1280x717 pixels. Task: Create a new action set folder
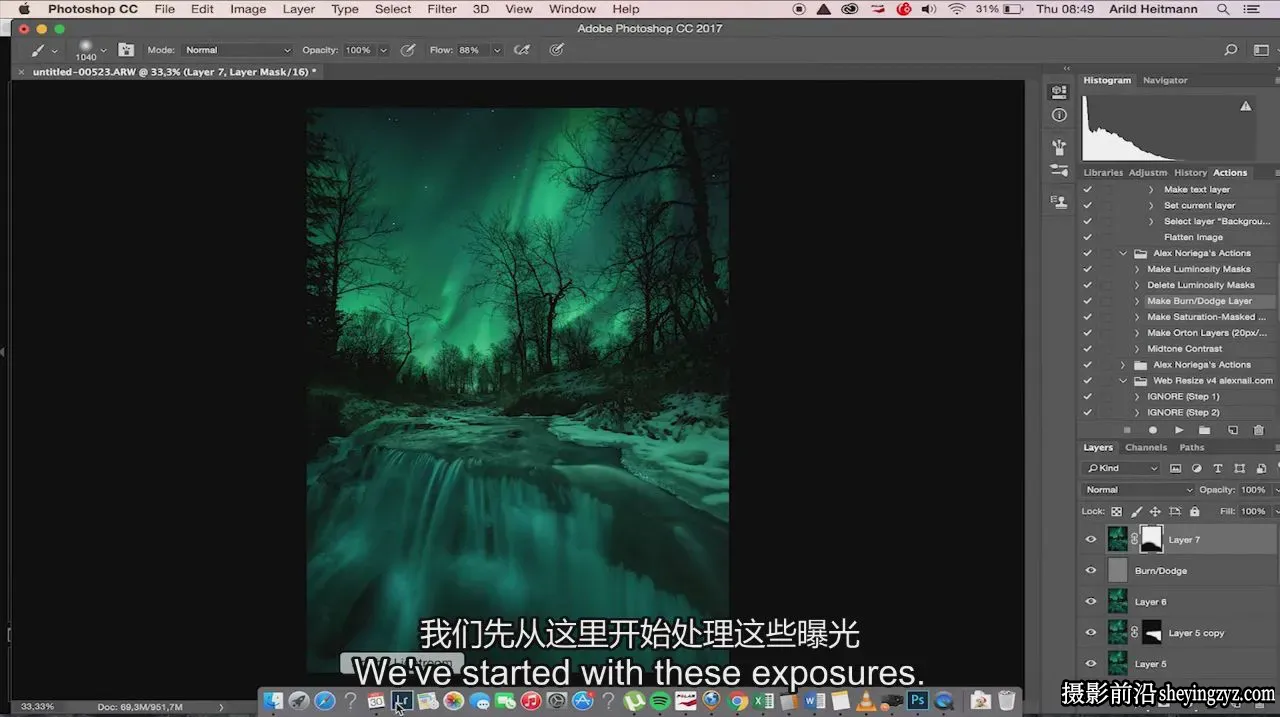pyautogui.click(x=1205, y=430)
